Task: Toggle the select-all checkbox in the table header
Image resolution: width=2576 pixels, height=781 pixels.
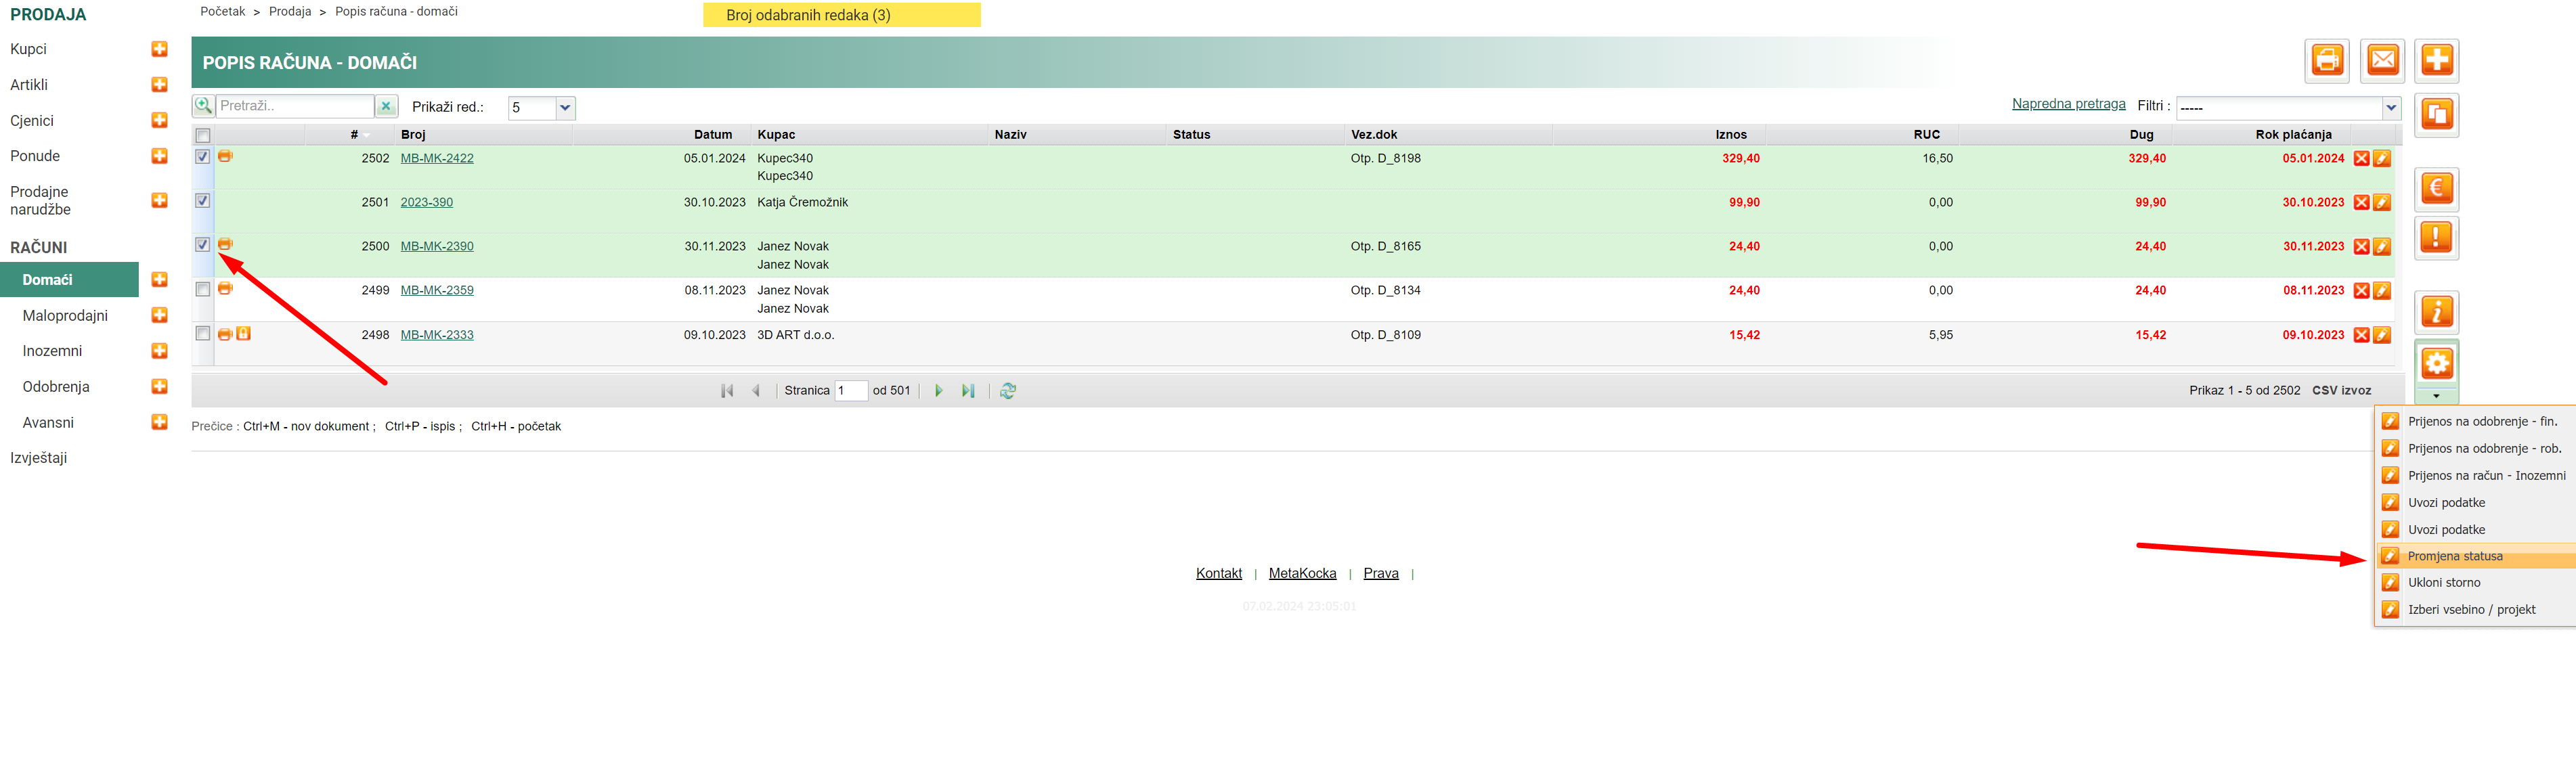Action: [203, 135]
